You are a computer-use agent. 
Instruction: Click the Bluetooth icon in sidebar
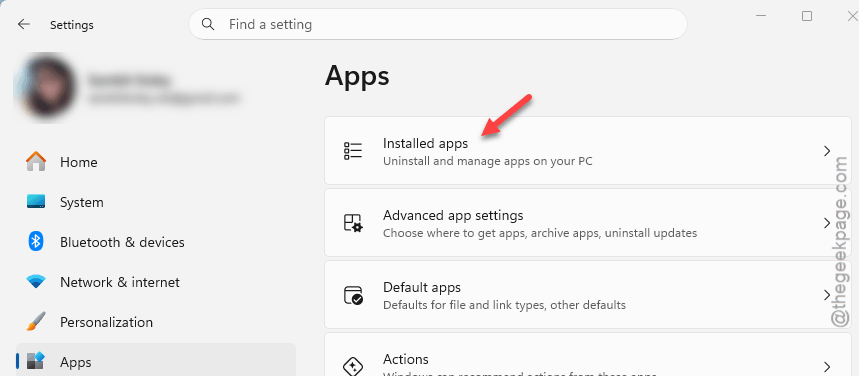pyautogui.click(x=36, y=242)
